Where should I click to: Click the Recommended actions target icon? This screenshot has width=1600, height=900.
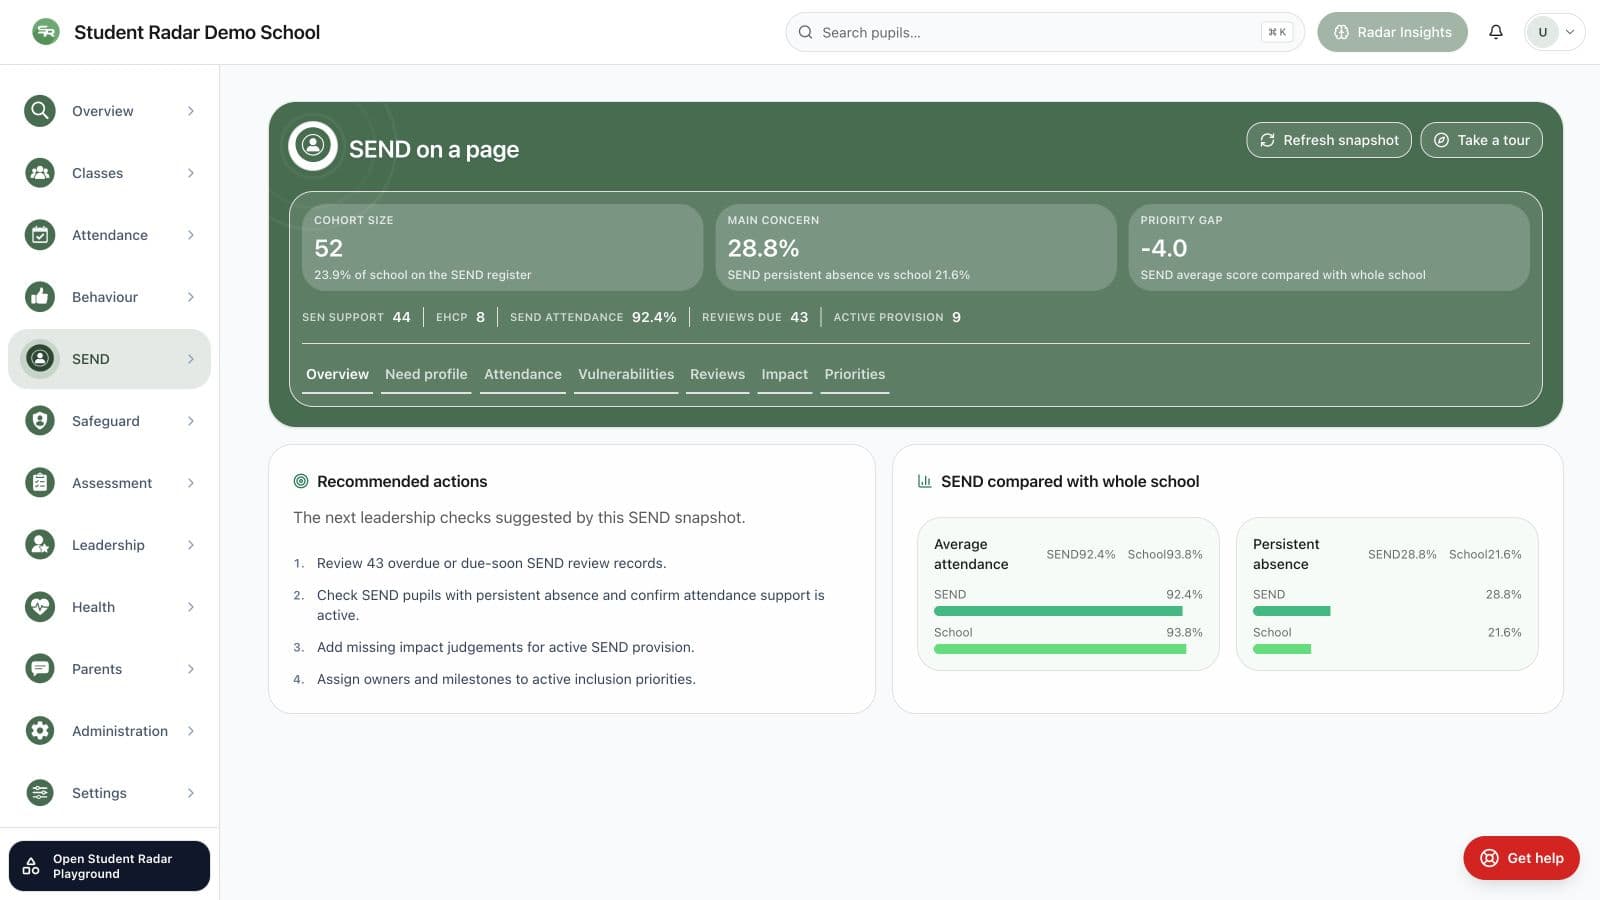tap(301, 481)
